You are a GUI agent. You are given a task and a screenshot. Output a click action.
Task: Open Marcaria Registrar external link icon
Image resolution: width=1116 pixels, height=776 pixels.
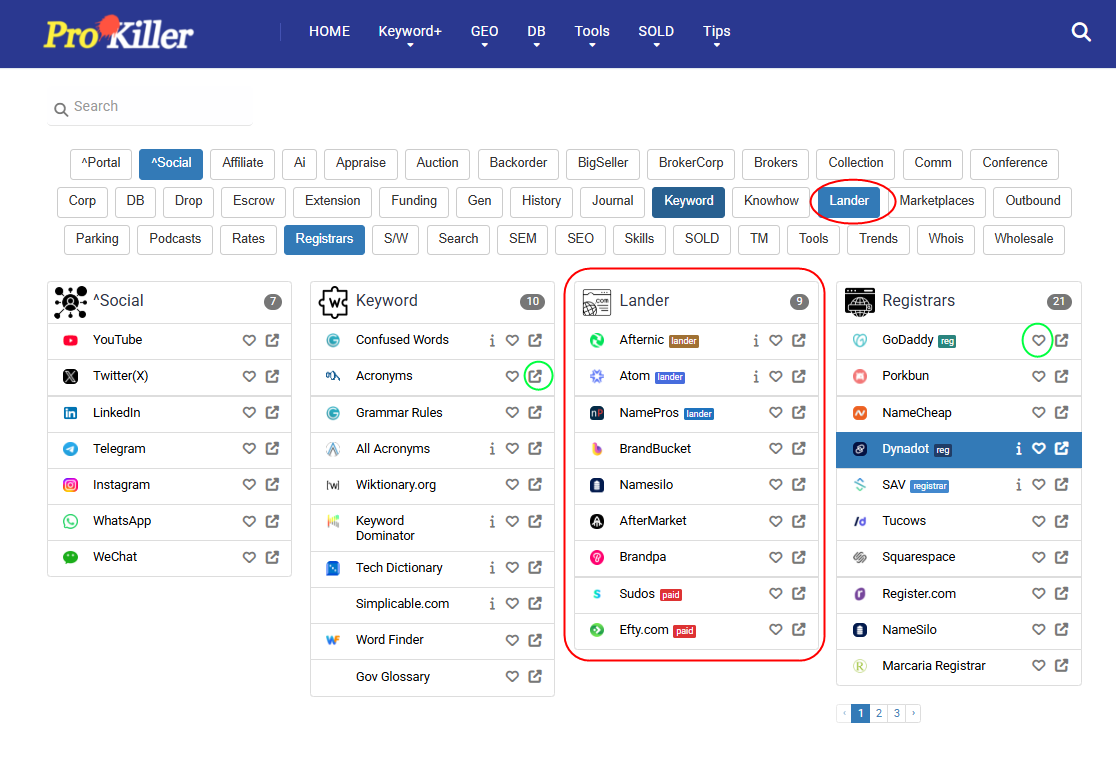pos(1061,666)
